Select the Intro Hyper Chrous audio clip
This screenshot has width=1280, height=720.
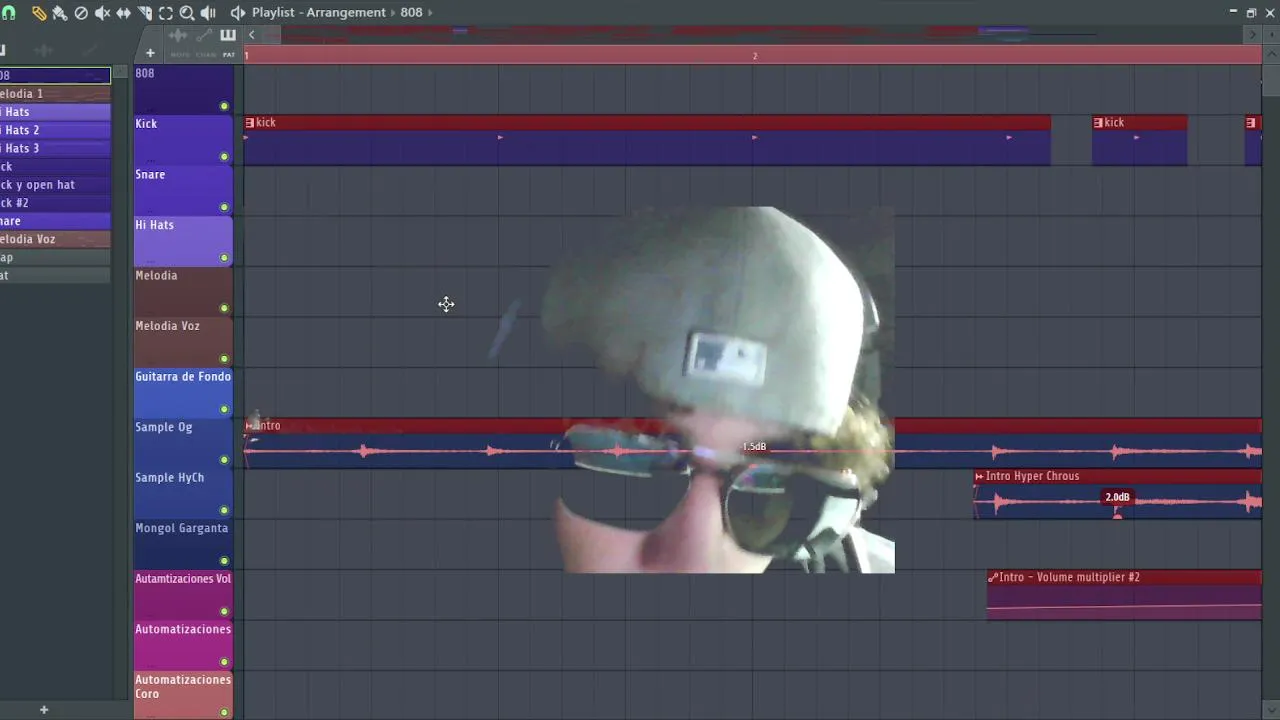tap(1118, 494)
